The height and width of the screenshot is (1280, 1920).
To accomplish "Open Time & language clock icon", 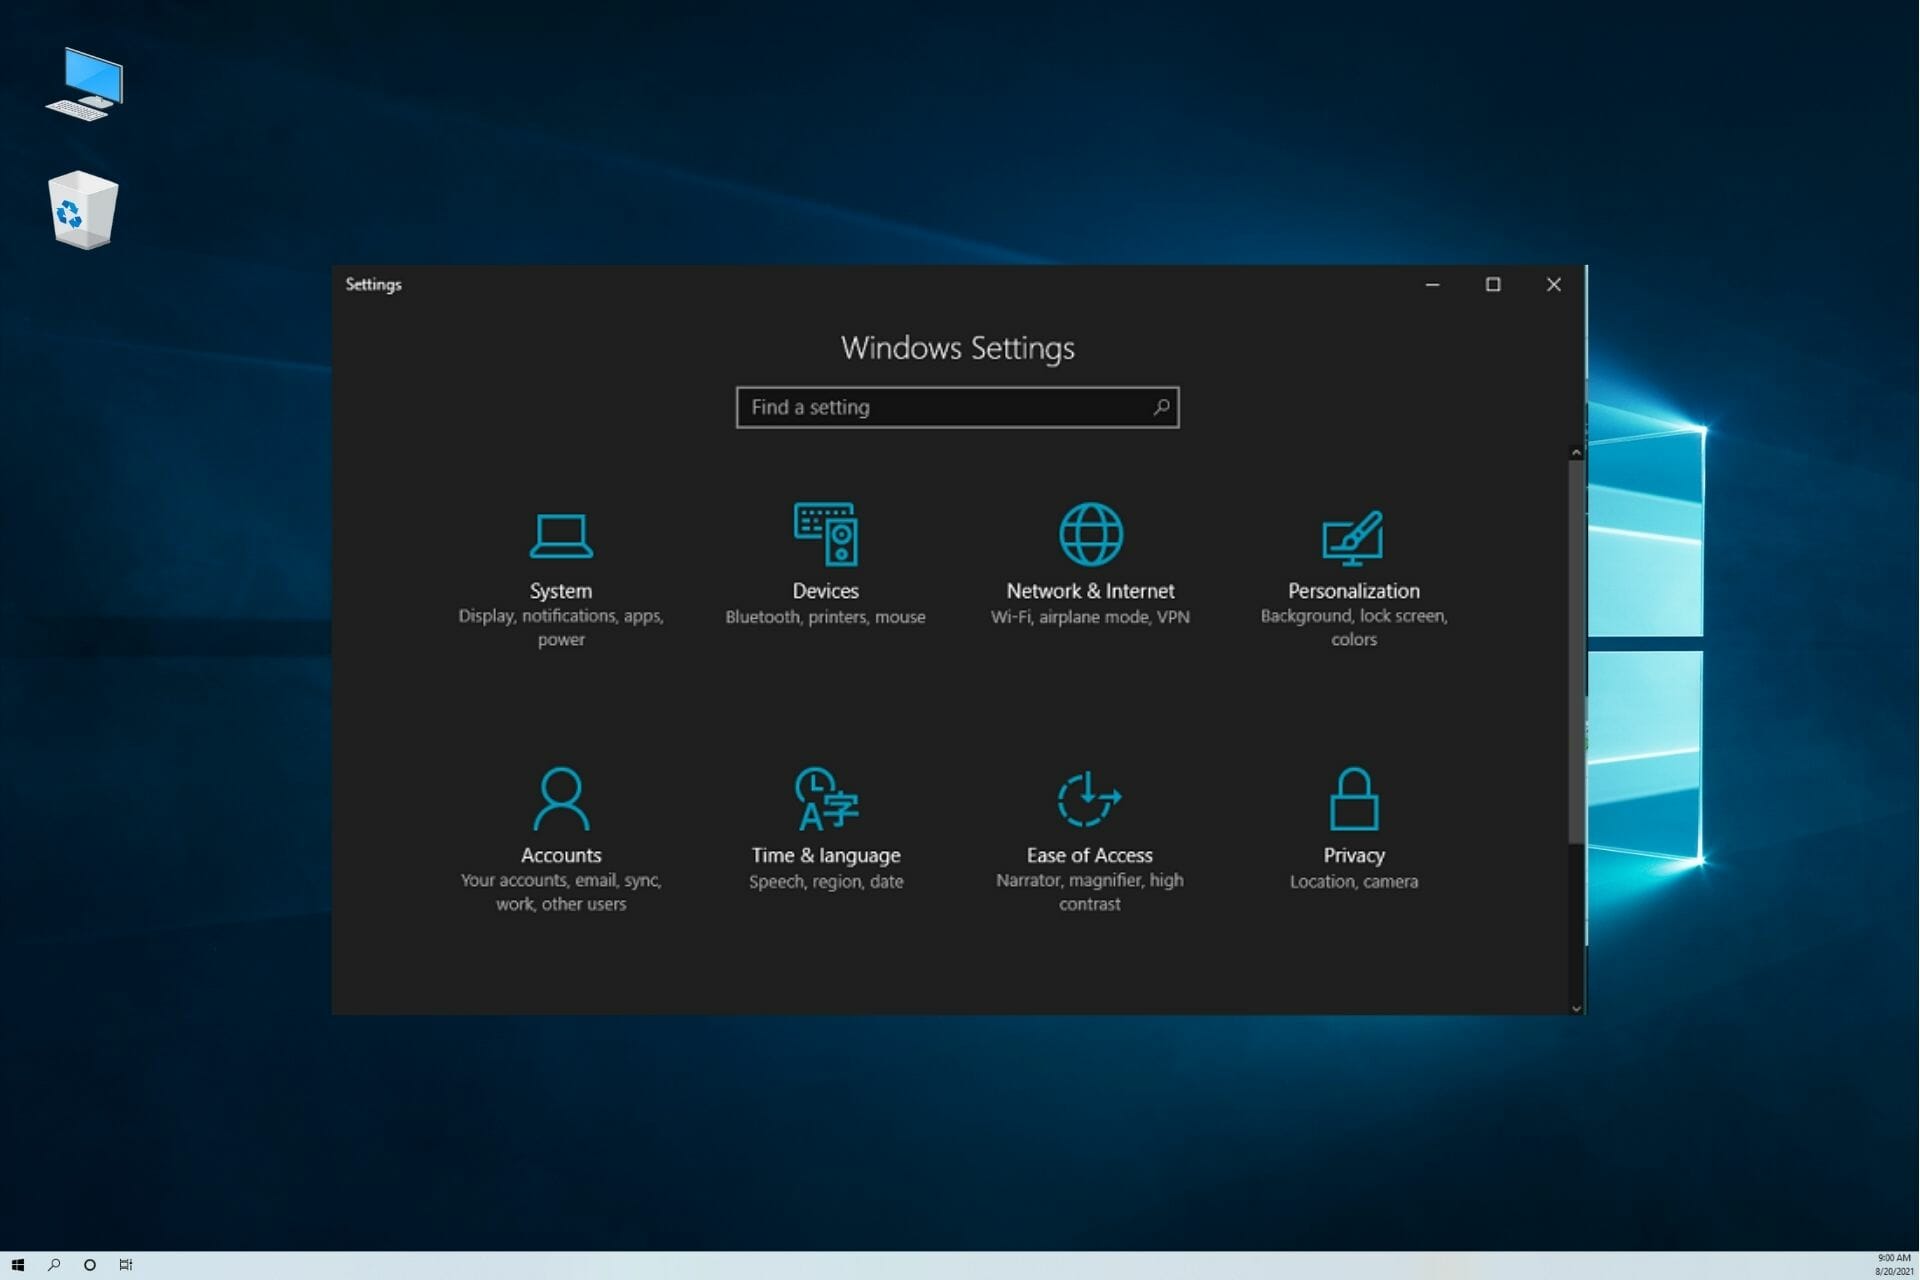I will [x=825, y=799].
